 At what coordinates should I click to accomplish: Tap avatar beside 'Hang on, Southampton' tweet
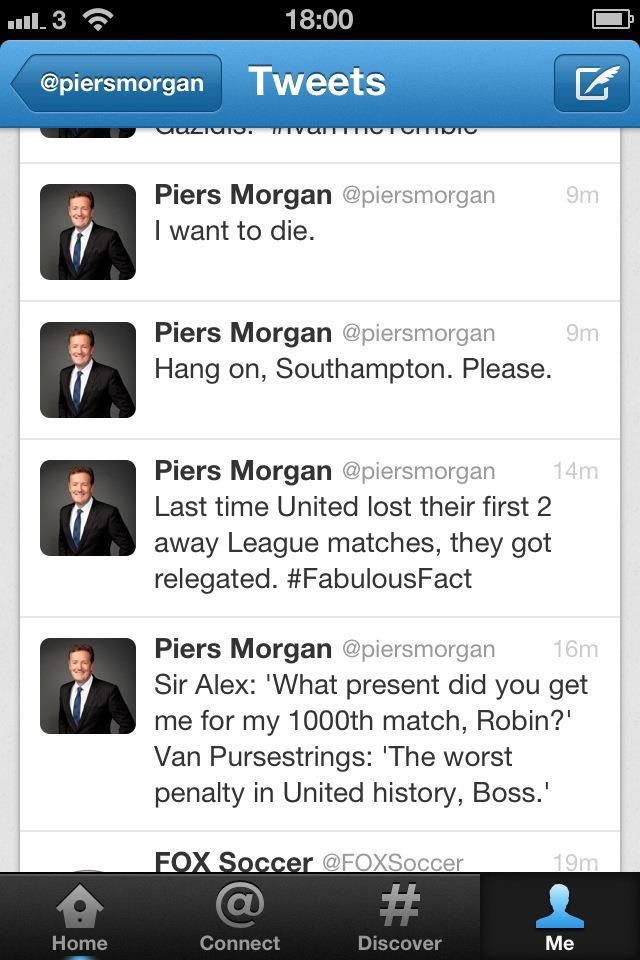click(x=88, y=370)
